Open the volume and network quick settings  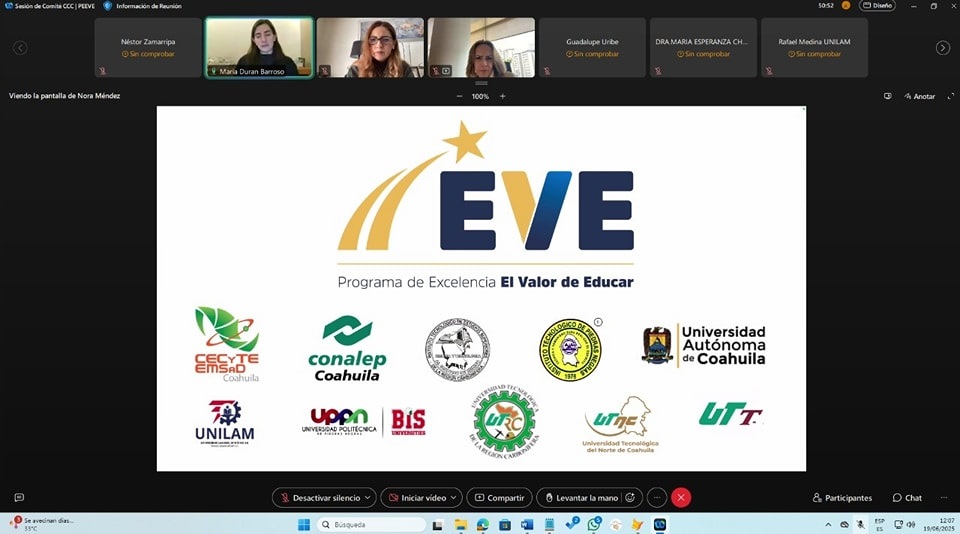(904, 524)
